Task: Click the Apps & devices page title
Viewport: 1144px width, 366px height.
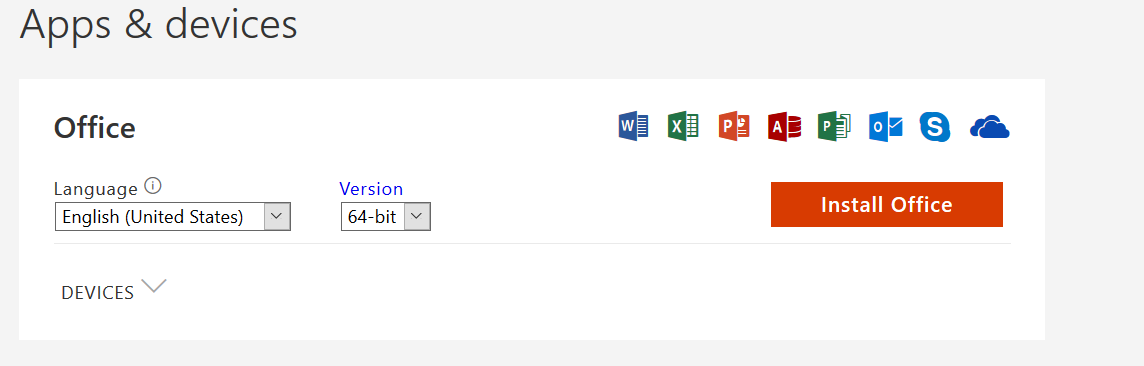Action: (x=158, y=23)
